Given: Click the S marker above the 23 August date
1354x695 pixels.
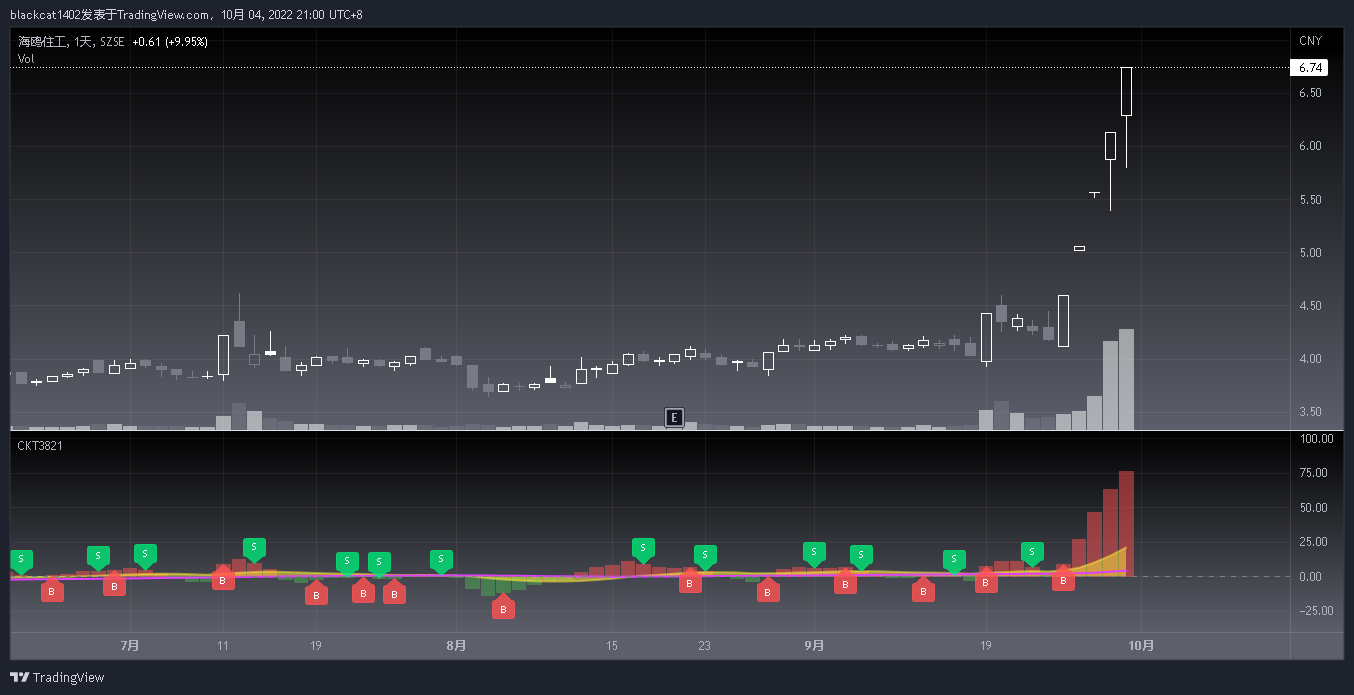Looking at the screenshot, I should (705, 557).
